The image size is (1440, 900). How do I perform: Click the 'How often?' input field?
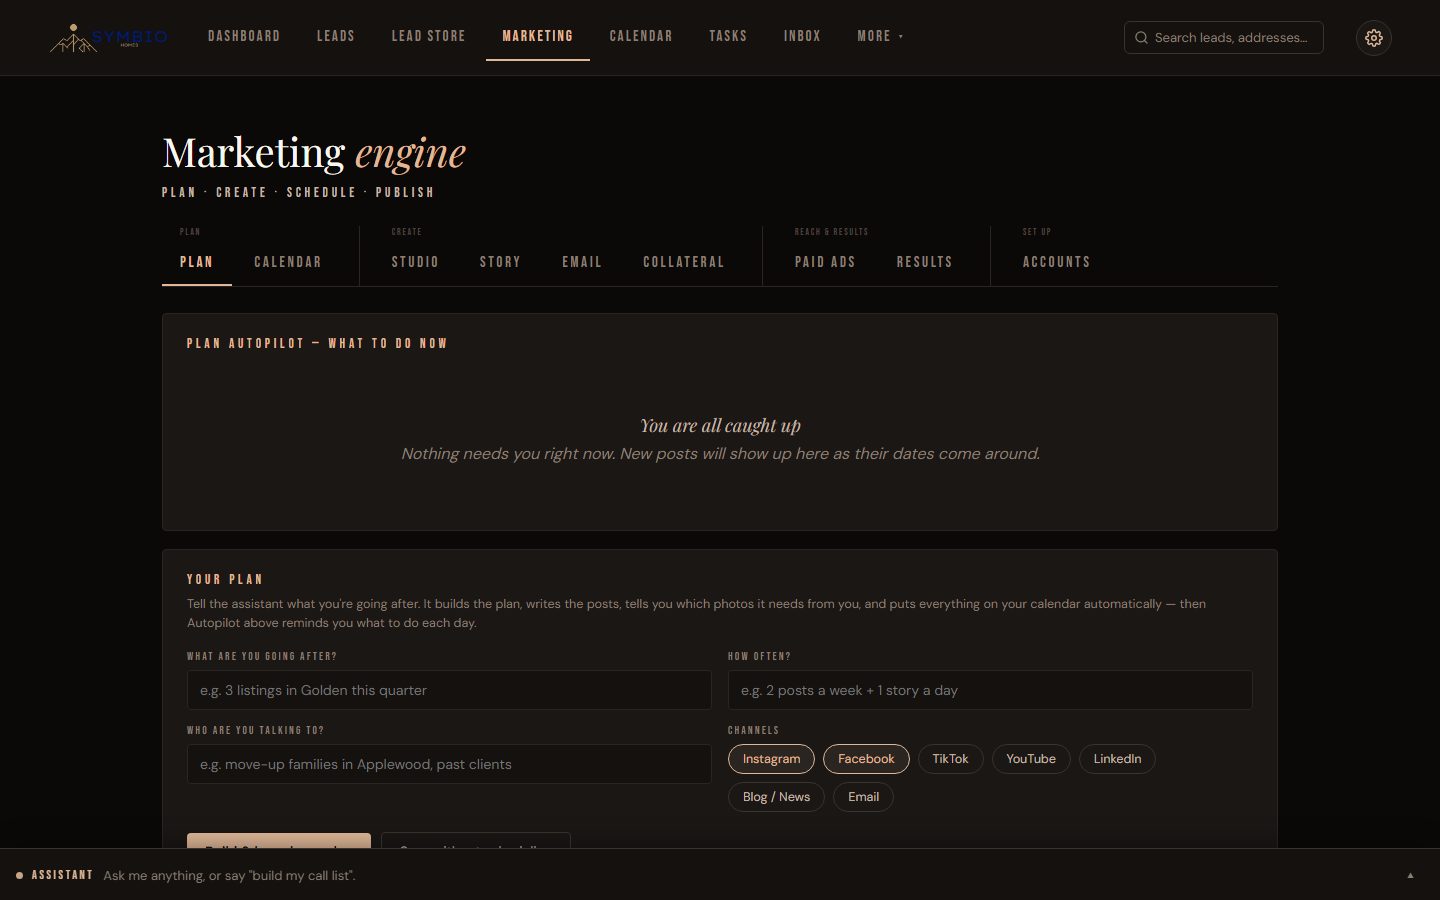click(990, 690)
